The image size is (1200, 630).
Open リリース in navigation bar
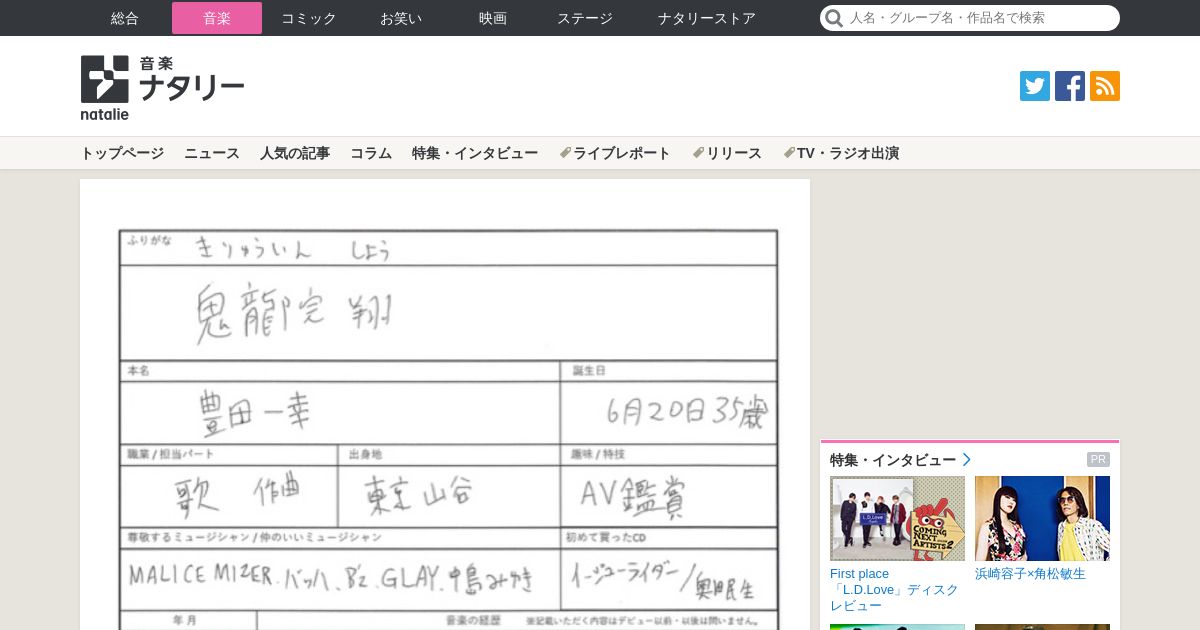click(x=727, y=153)
